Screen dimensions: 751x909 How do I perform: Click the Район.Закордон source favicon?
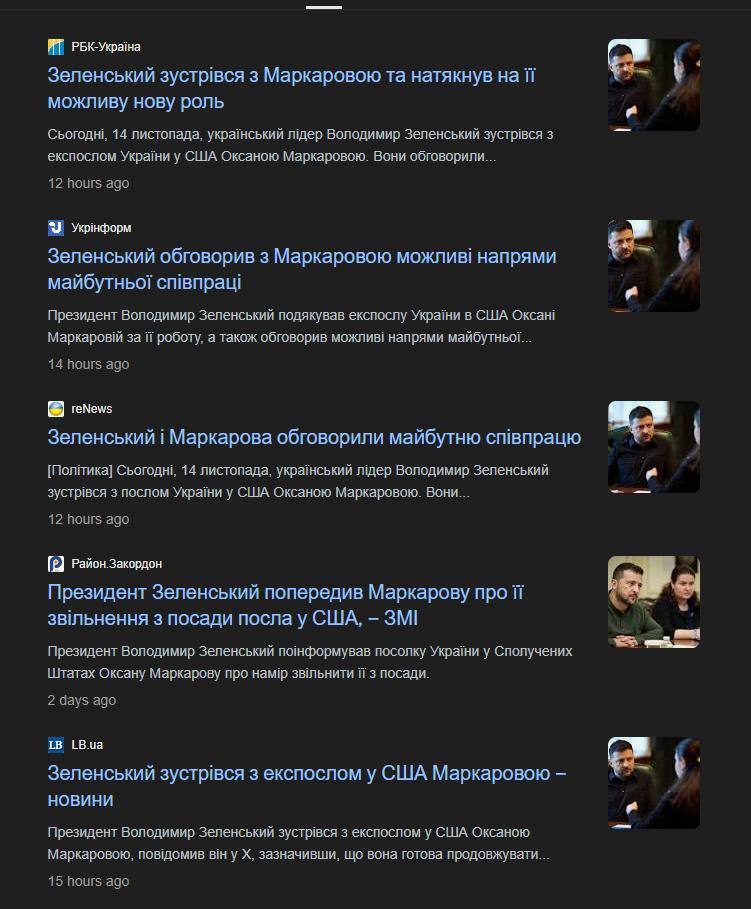[56, 563]
